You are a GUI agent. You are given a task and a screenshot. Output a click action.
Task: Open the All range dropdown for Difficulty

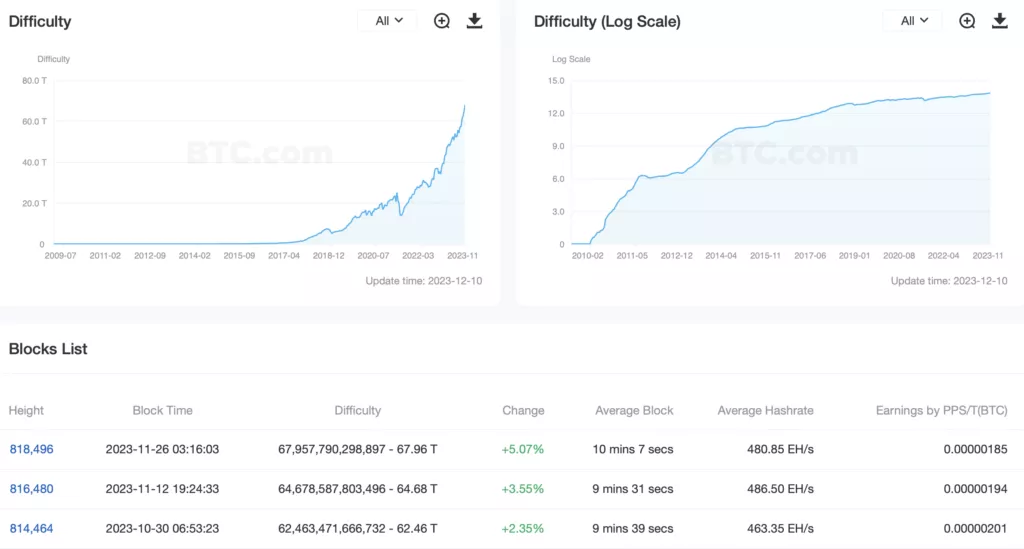click(x=389, y=21)
